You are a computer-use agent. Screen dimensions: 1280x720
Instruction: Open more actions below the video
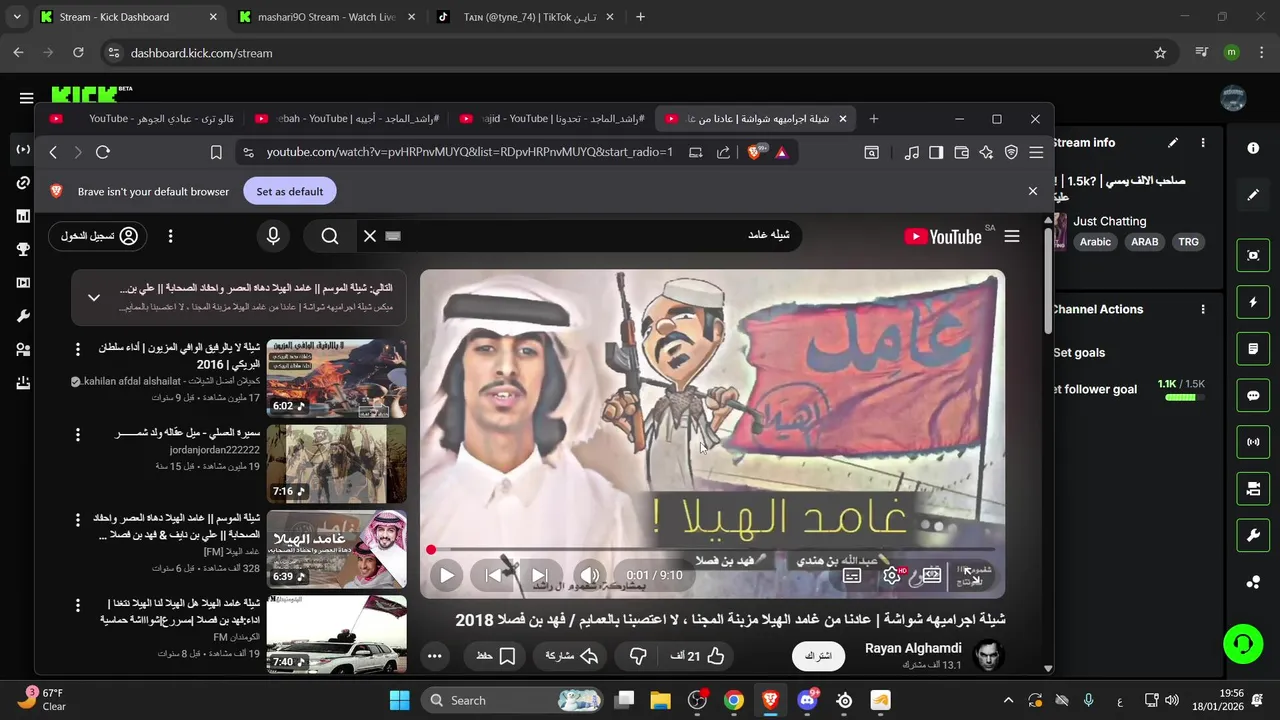(434, 656)
